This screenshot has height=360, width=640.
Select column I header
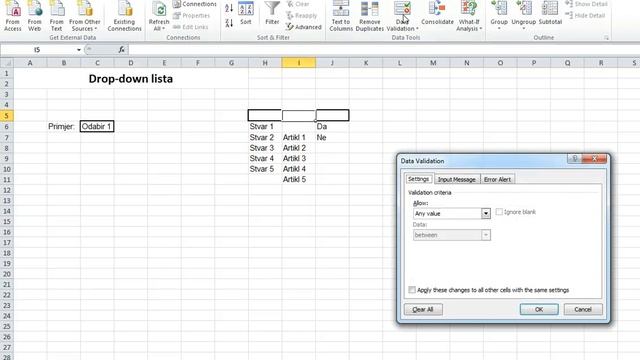pyautogui.click(x=298, y=63)
